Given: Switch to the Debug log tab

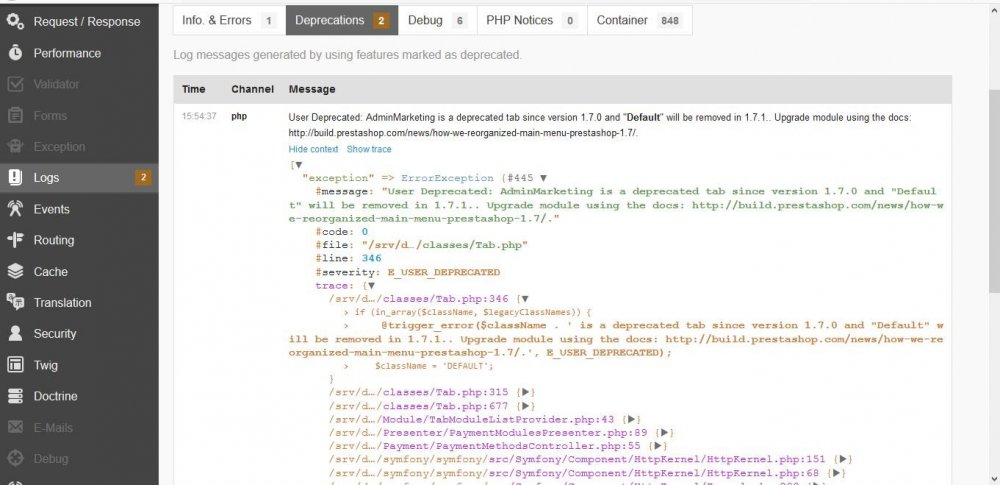Looking at the screenshot, I should tap(438, 20).
